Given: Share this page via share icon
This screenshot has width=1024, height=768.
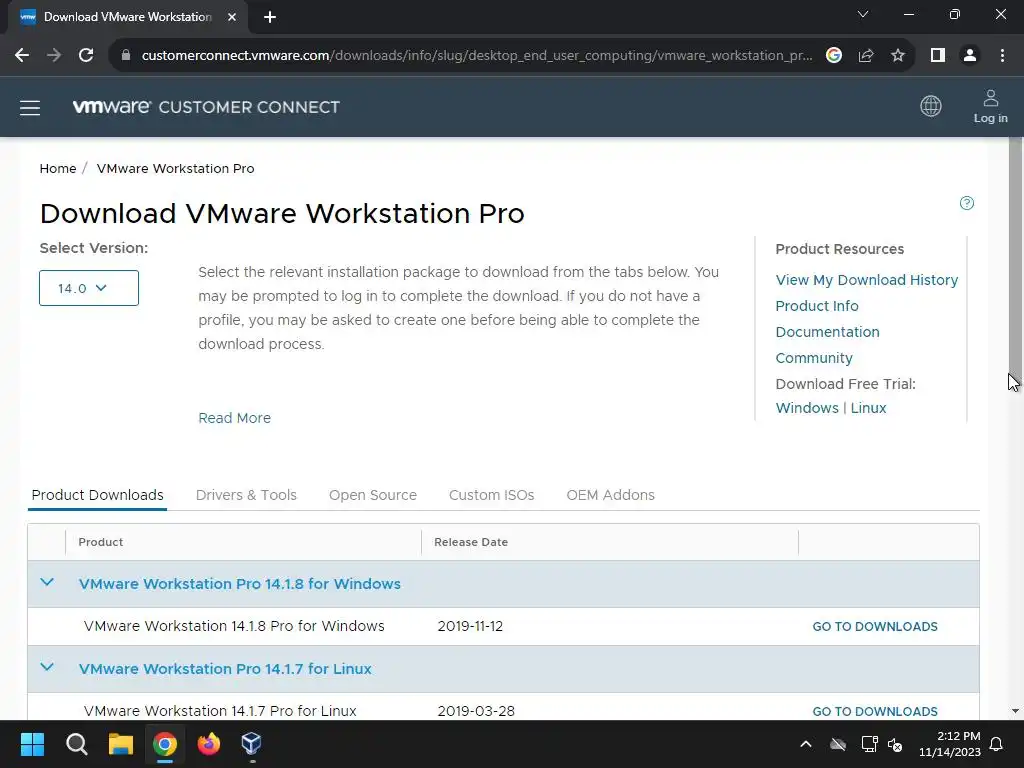Looking at the screenshot, I should [866, 56].
